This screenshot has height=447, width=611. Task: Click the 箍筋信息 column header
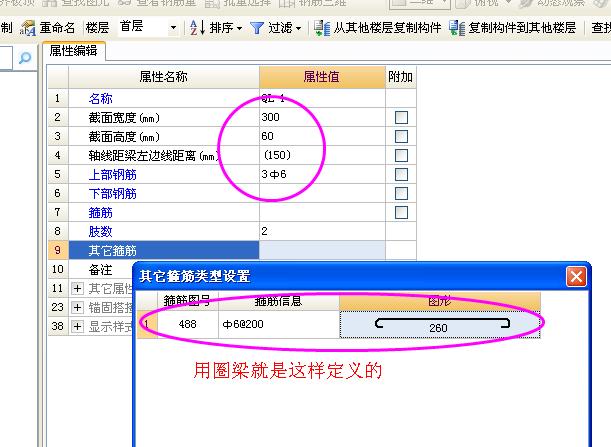(x=278, y=301)
